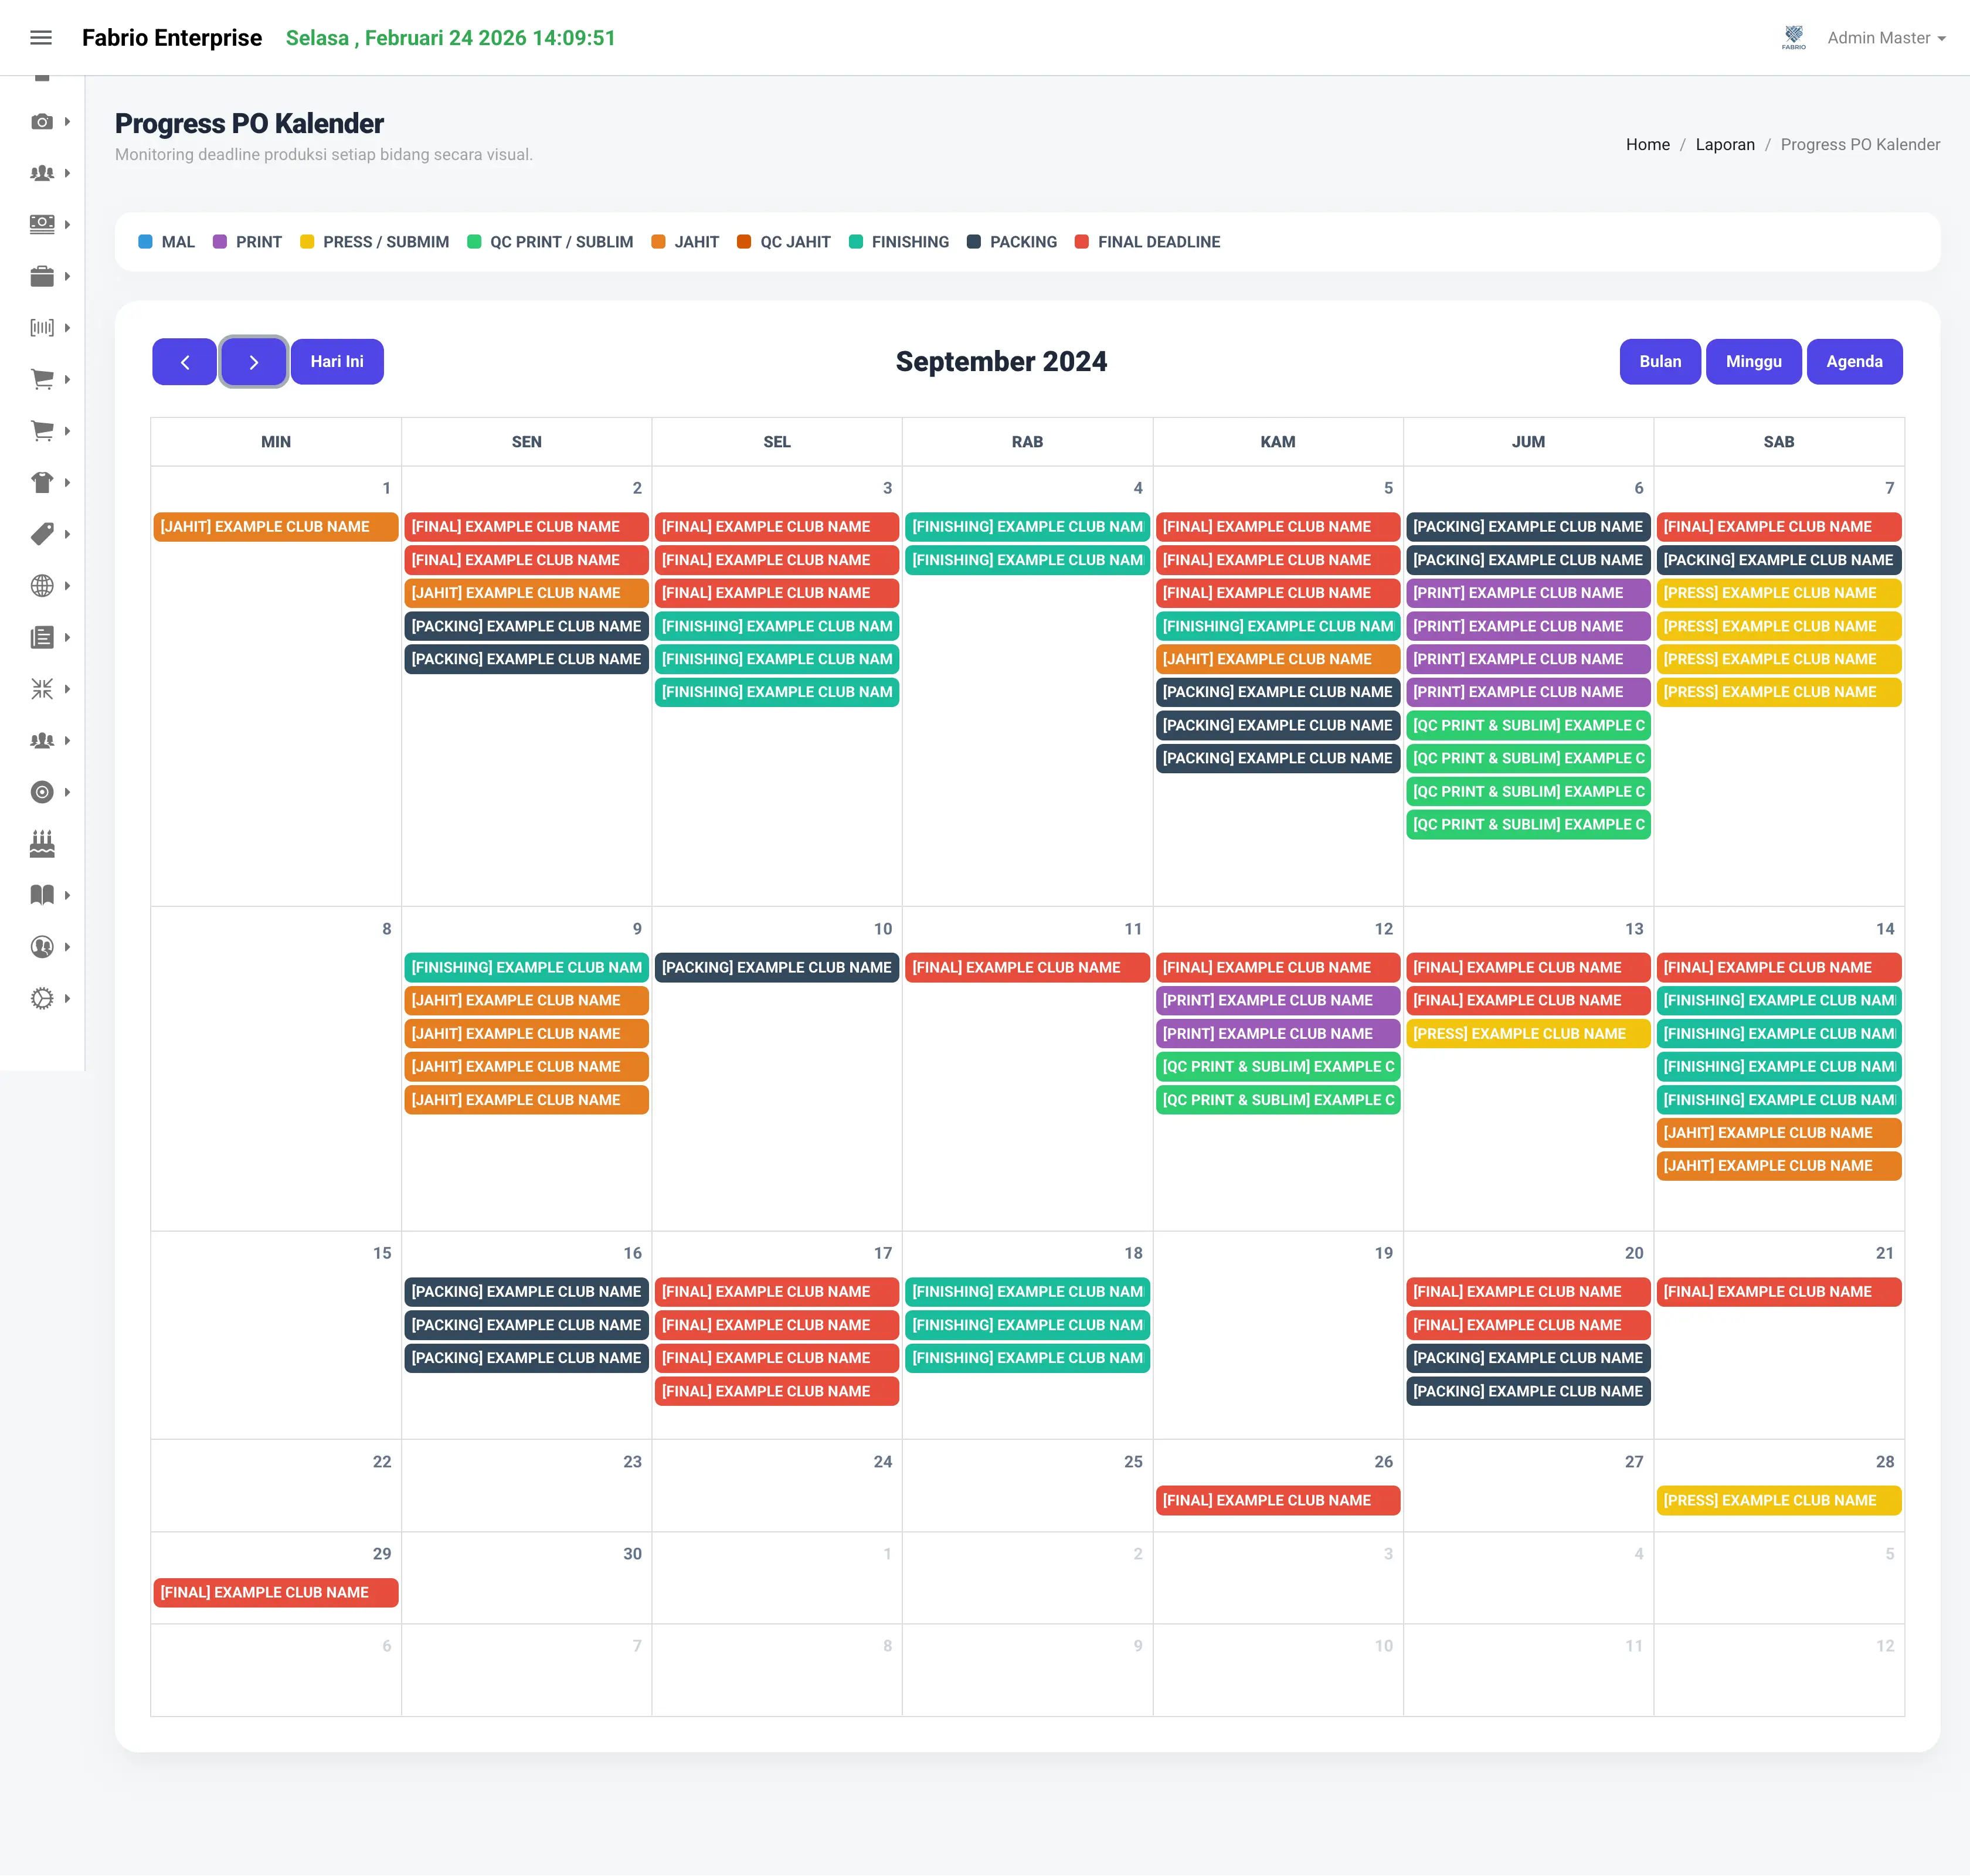Switch to Bulan month view

click(x=1660, y=362)
